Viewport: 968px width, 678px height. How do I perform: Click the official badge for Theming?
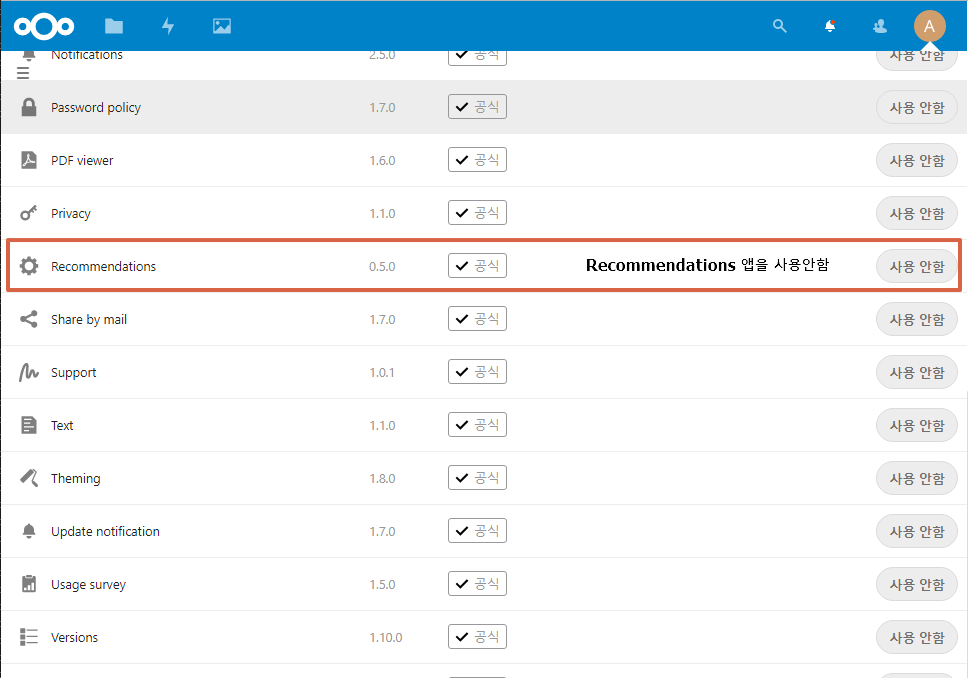click(477, 478)
